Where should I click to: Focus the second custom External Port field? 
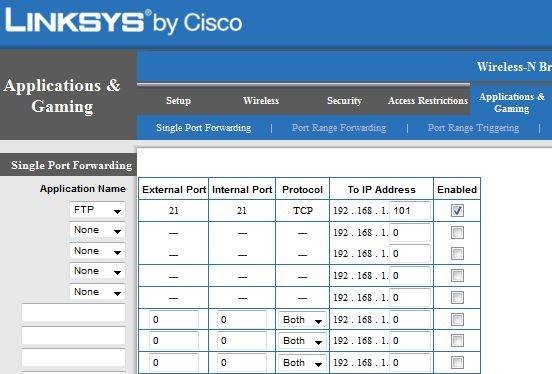pyautogui.click(x=174, y=341)
